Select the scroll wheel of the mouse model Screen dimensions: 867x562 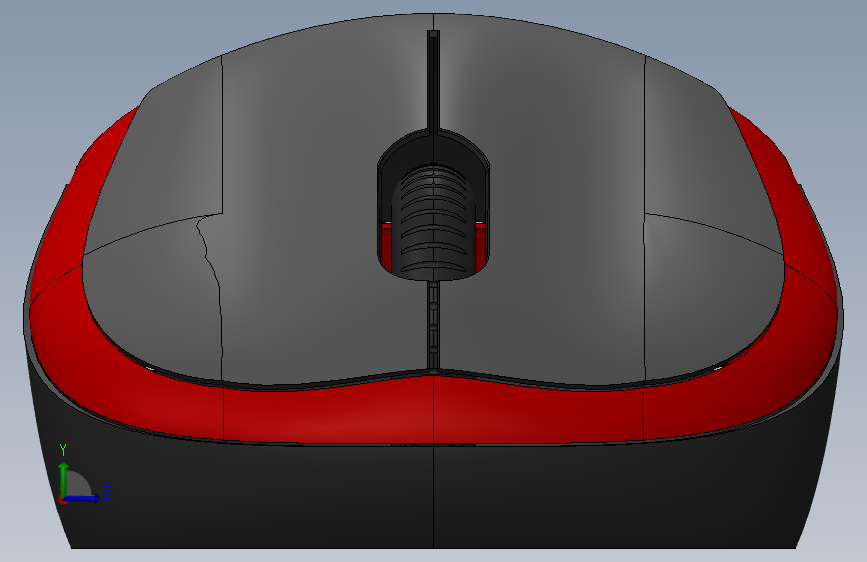433,221
